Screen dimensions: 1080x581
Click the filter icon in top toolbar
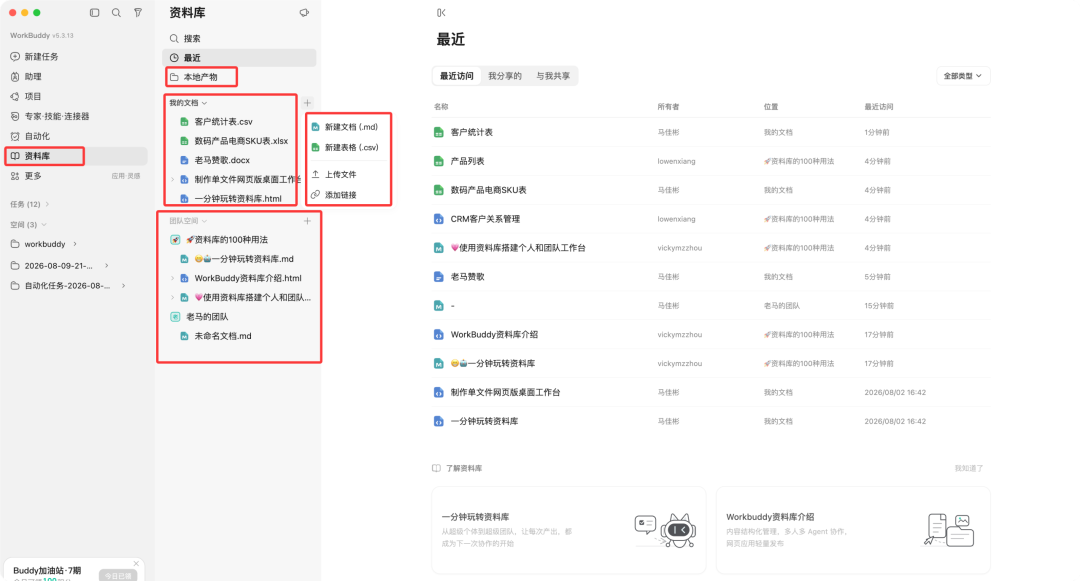point(138,12)
